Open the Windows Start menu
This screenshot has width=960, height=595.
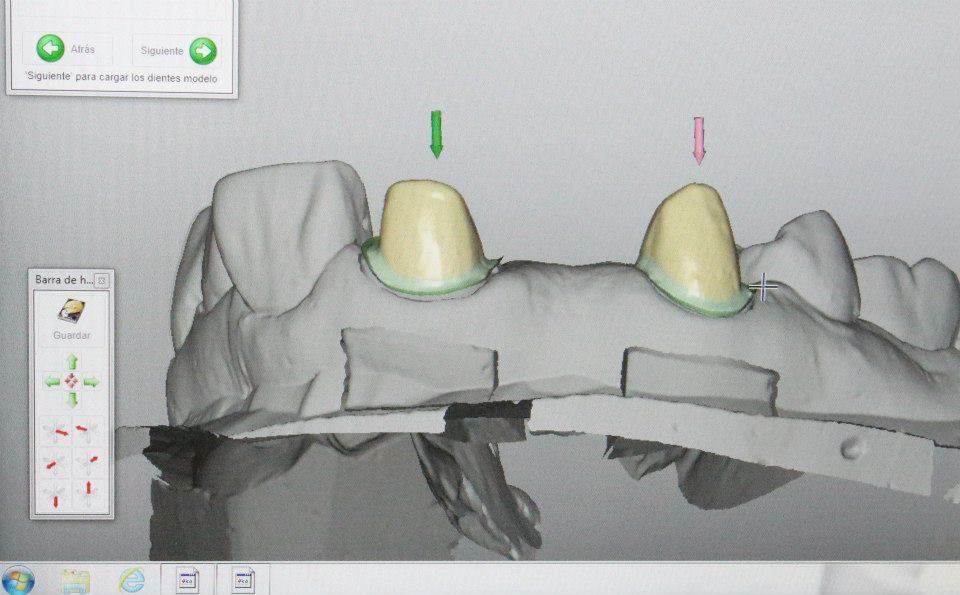tap(18, 580)
